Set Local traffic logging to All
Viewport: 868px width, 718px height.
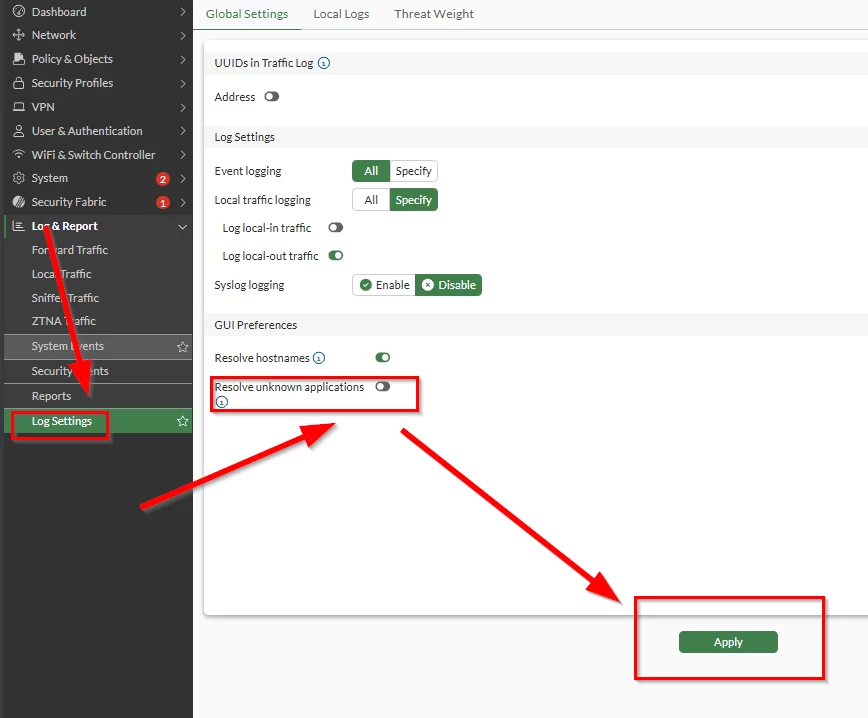coord(371,200)
